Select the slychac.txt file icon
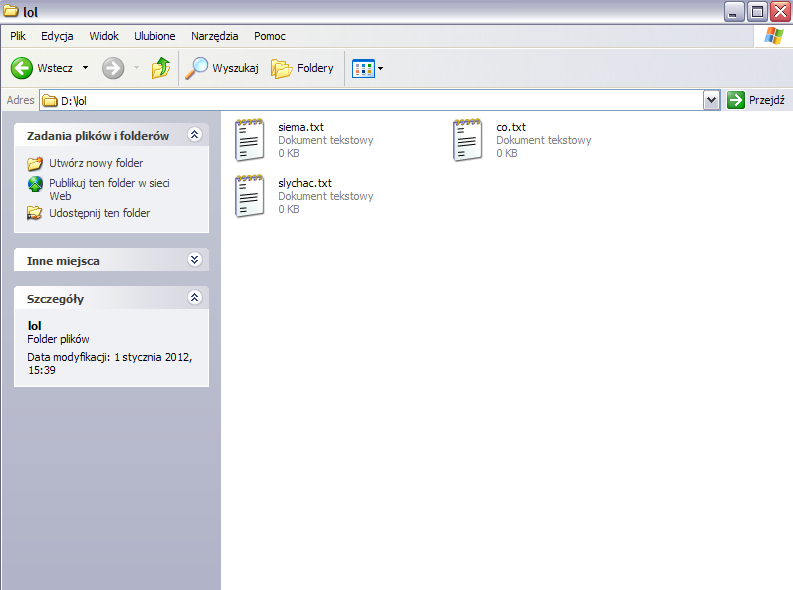Screen dimensions: 793x590 coord(250,196)
